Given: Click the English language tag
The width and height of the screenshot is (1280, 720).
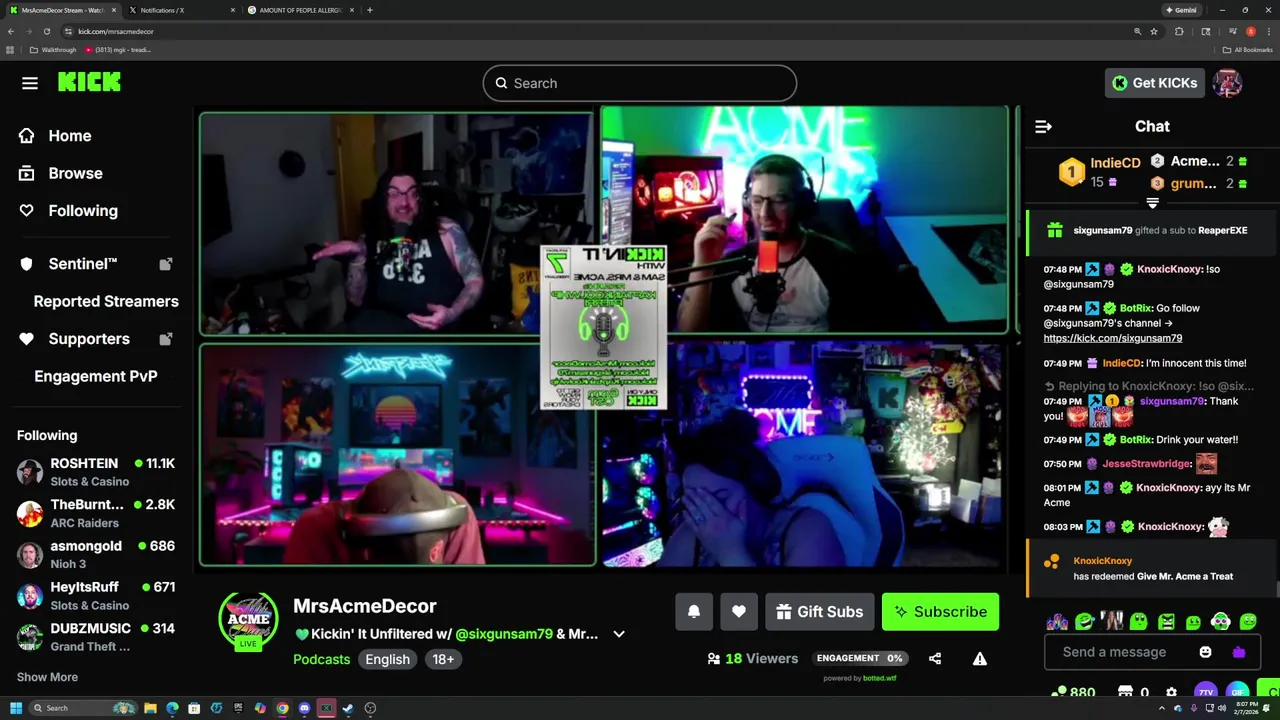Looking at the screenshot, I should click(x=387, y=659).
